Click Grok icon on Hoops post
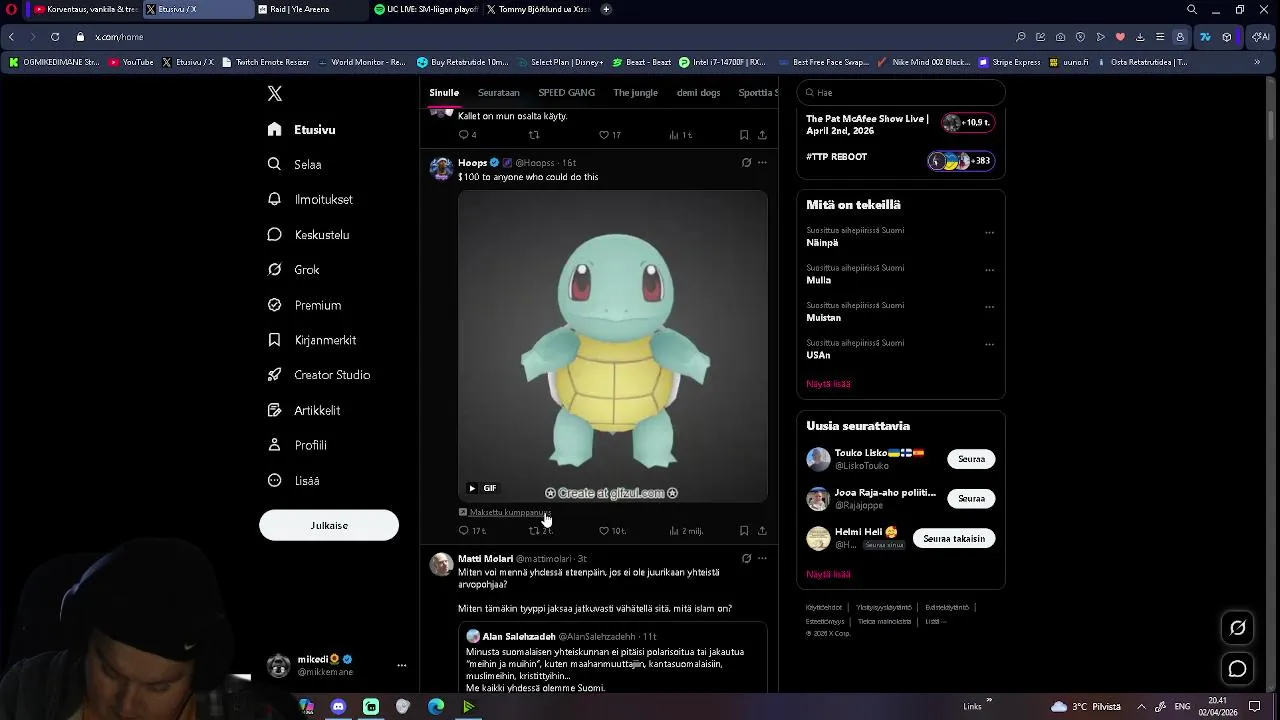The image size is (1280, 720). coord(746,163)
